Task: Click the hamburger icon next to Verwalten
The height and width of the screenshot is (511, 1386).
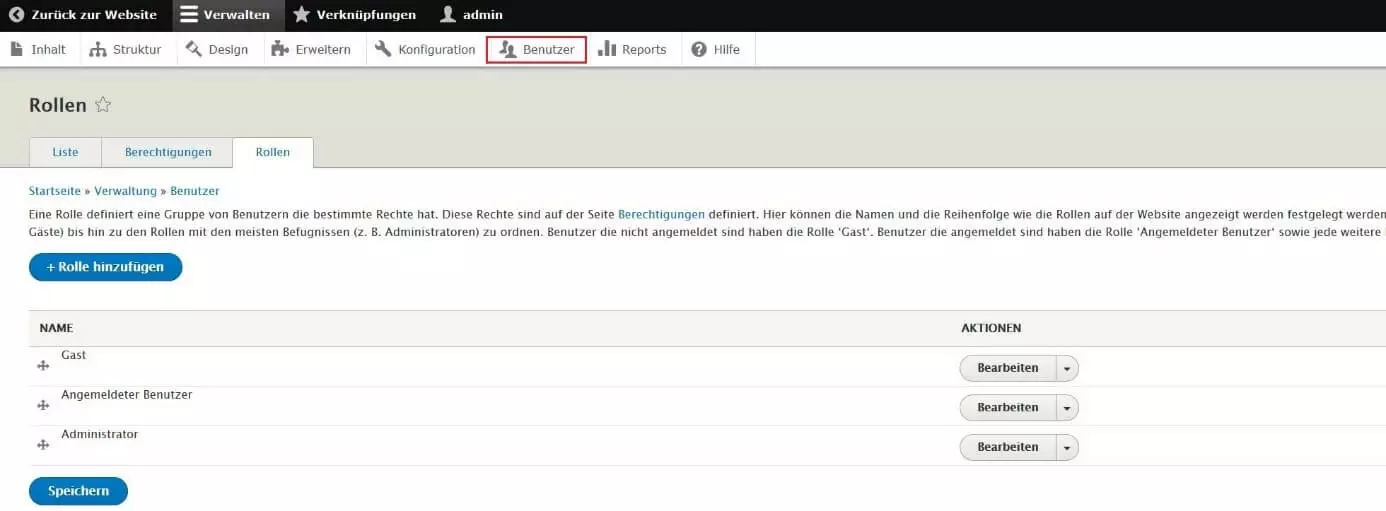Action: tap(189, 15)
